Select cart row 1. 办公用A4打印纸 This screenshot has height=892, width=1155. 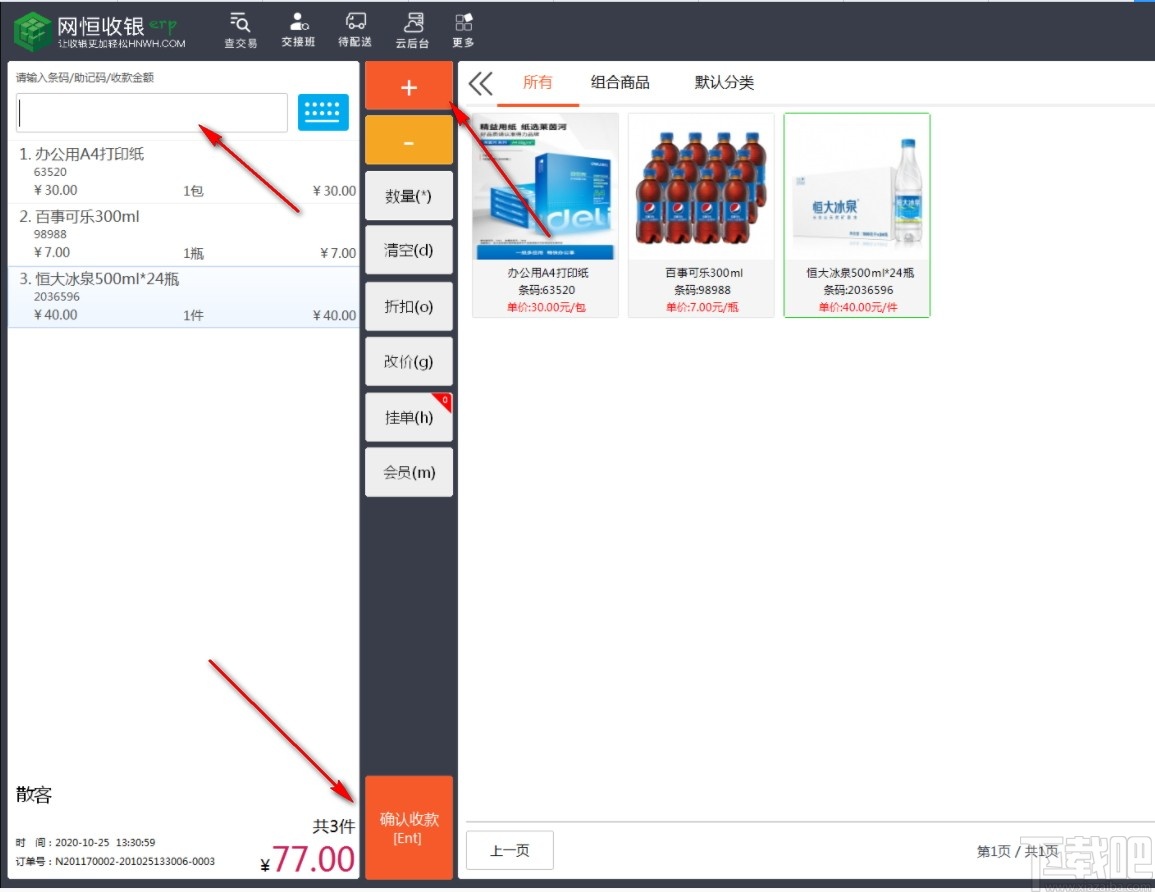[183, 172]
